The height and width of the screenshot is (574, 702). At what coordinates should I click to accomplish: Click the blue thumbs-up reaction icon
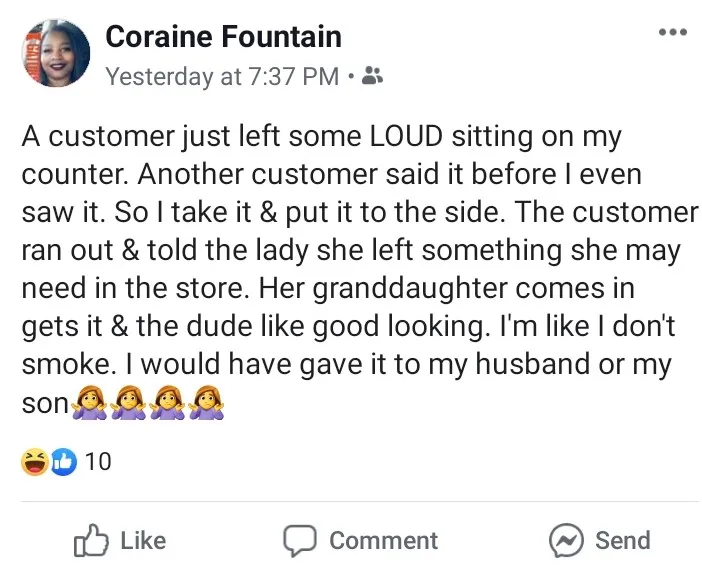point(62,461)
